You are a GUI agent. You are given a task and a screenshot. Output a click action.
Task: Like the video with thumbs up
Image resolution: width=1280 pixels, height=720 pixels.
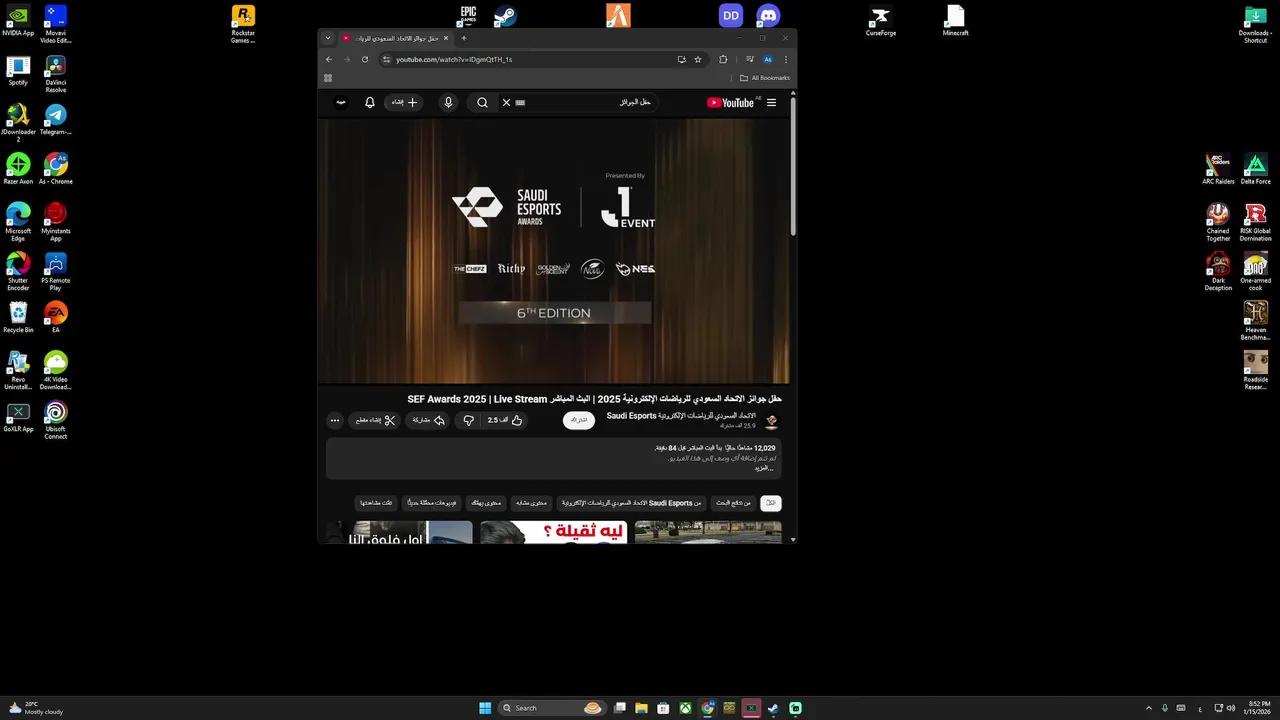[x=505, y=420]
